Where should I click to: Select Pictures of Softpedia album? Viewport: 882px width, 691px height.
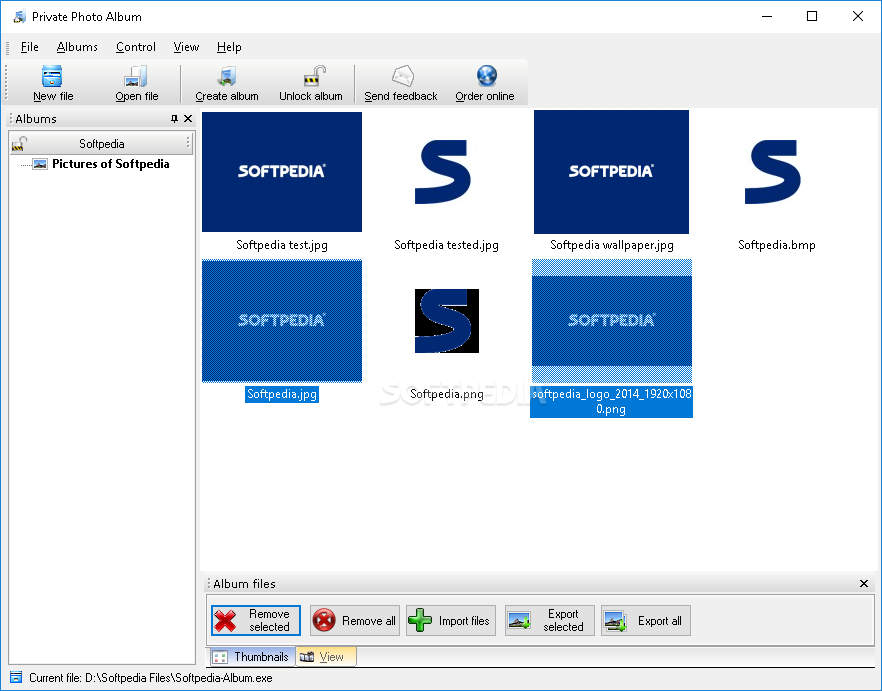coord(111,164)
